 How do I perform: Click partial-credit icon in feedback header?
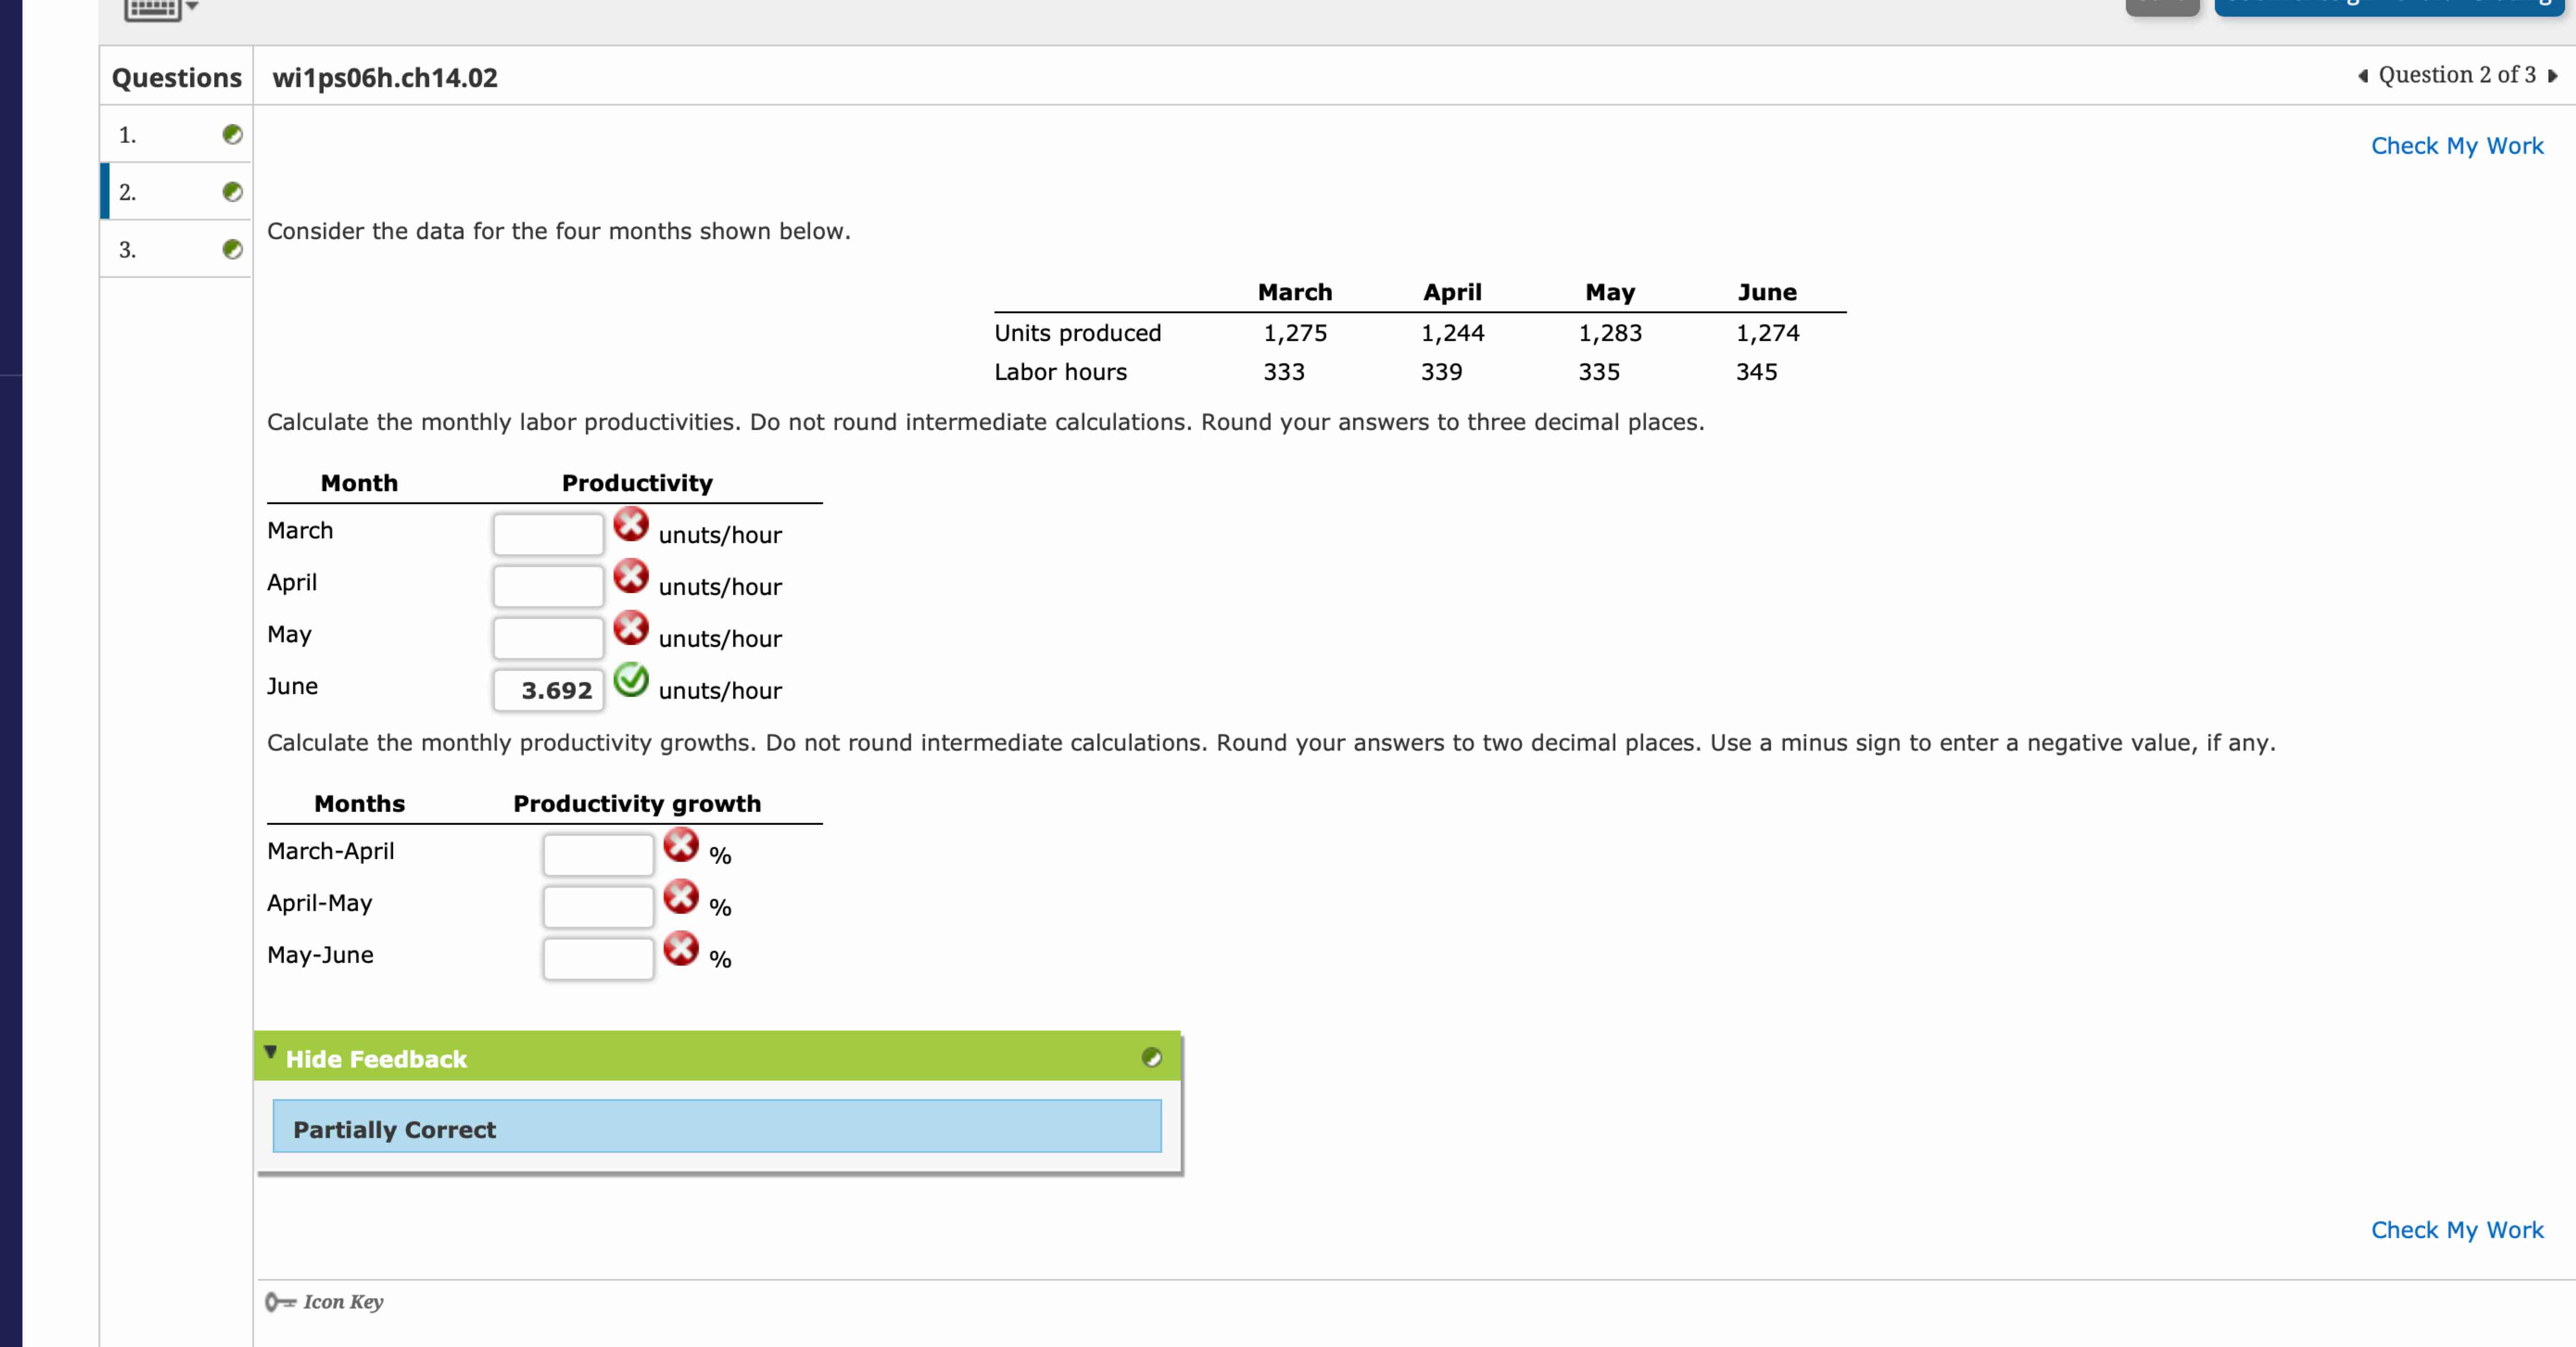tap(1151, 1058)
